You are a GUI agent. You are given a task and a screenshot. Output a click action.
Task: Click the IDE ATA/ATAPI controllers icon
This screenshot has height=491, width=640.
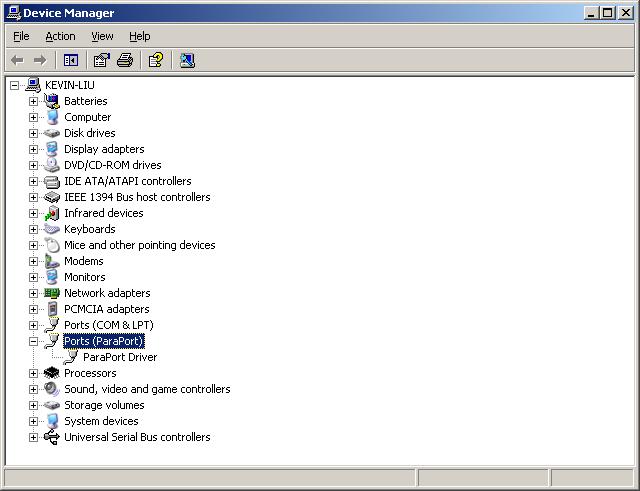coord(52,181)
